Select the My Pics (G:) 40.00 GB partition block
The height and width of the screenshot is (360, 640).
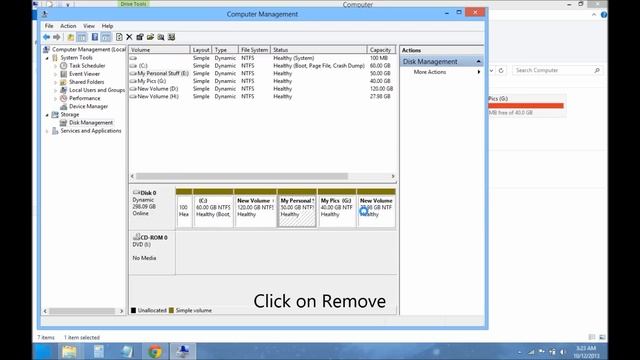(337, 208)
